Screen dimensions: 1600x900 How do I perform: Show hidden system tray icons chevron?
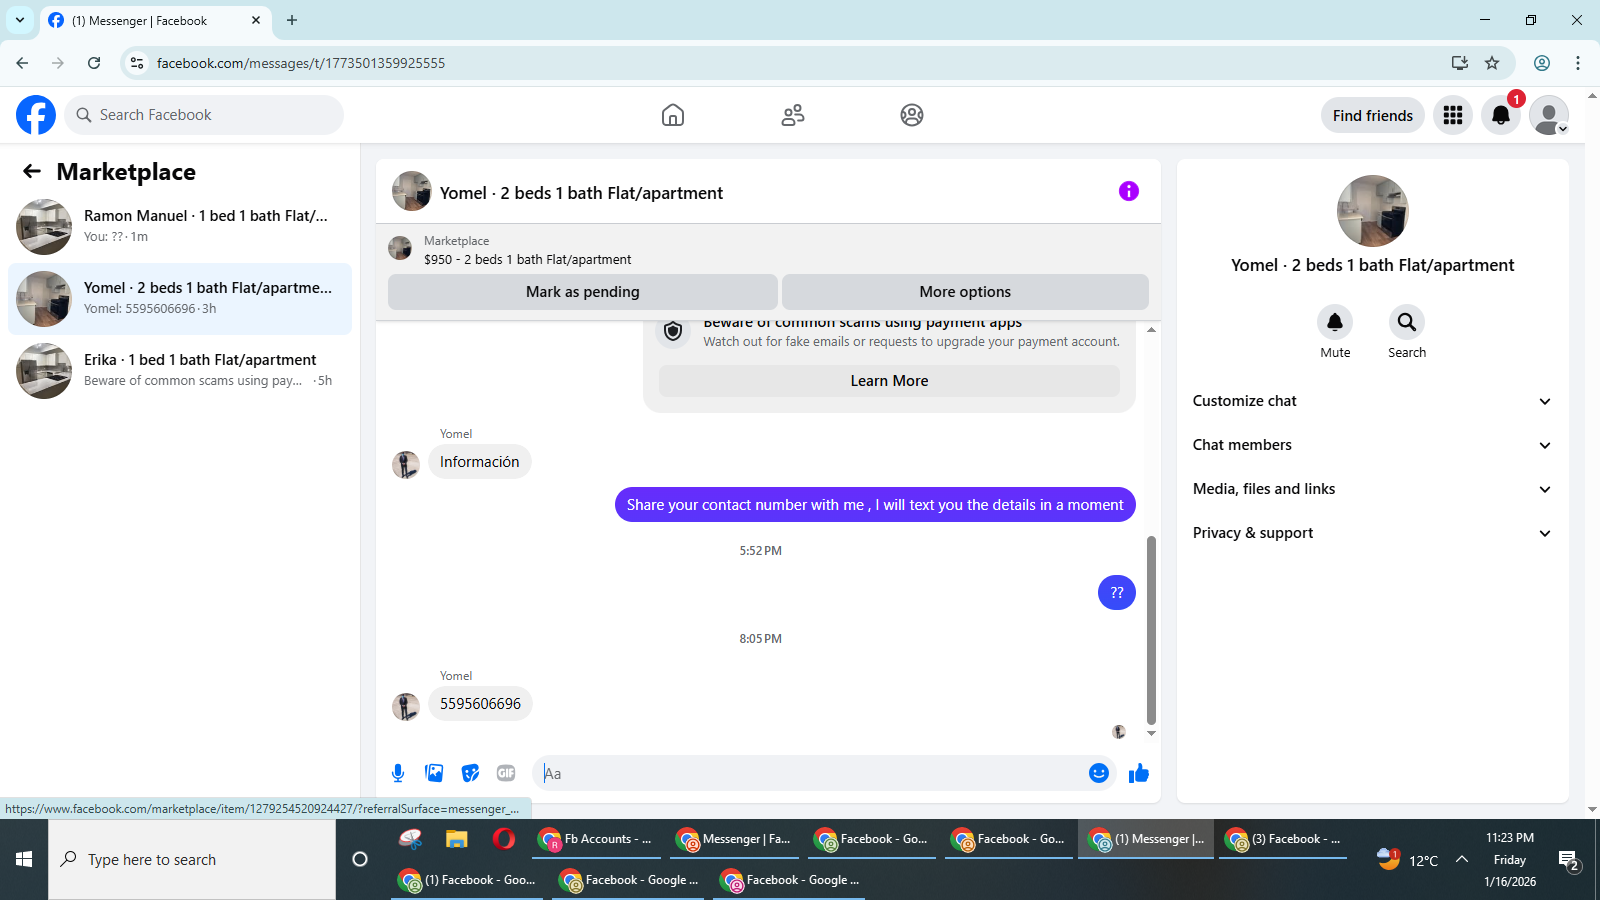pos(1461,859)
